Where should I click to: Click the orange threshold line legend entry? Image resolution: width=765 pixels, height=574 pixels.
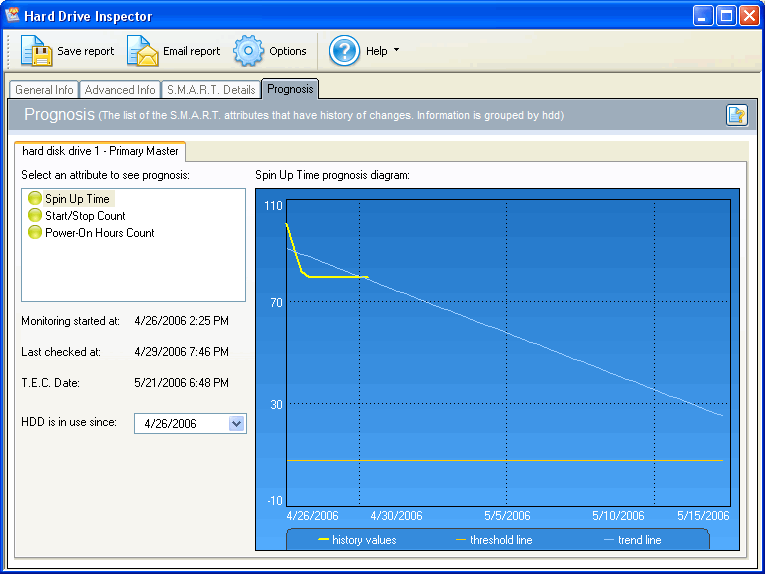494,540
